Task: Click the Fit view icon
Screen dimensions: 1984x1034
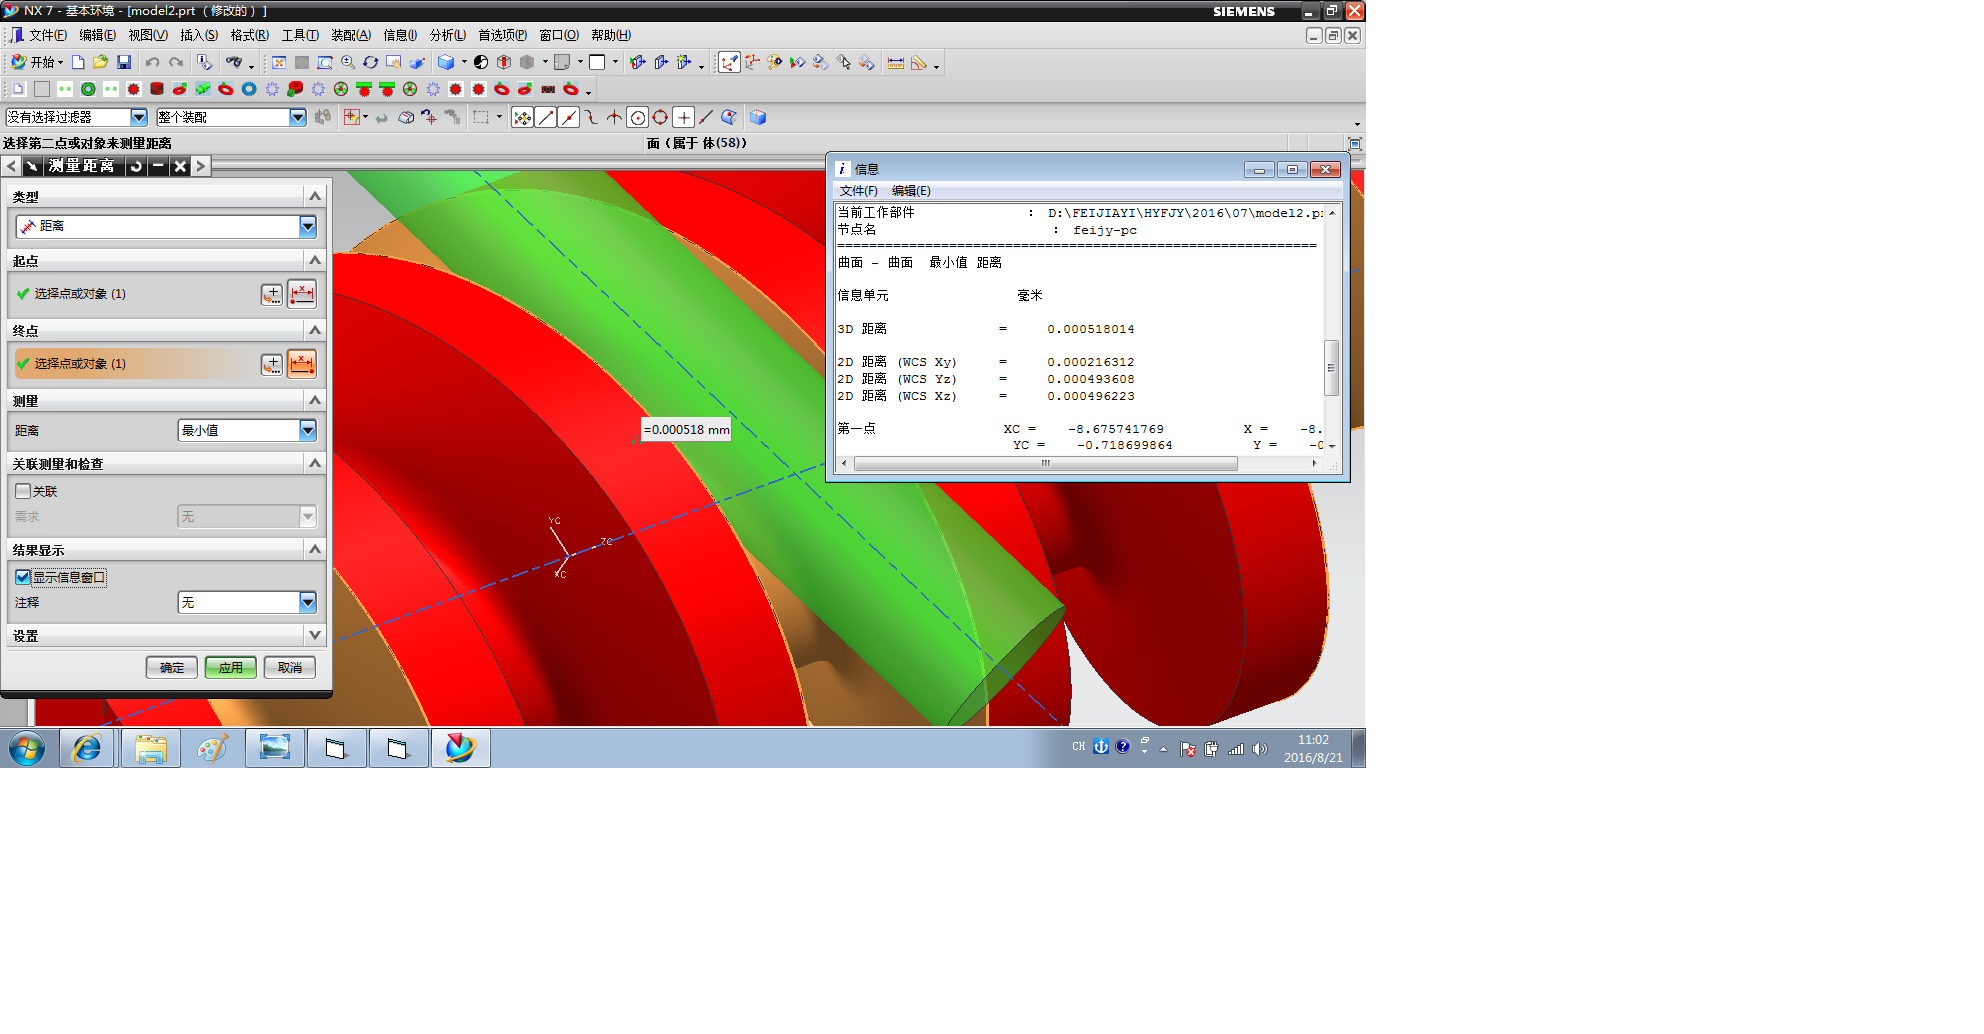Action: (279, 62)
